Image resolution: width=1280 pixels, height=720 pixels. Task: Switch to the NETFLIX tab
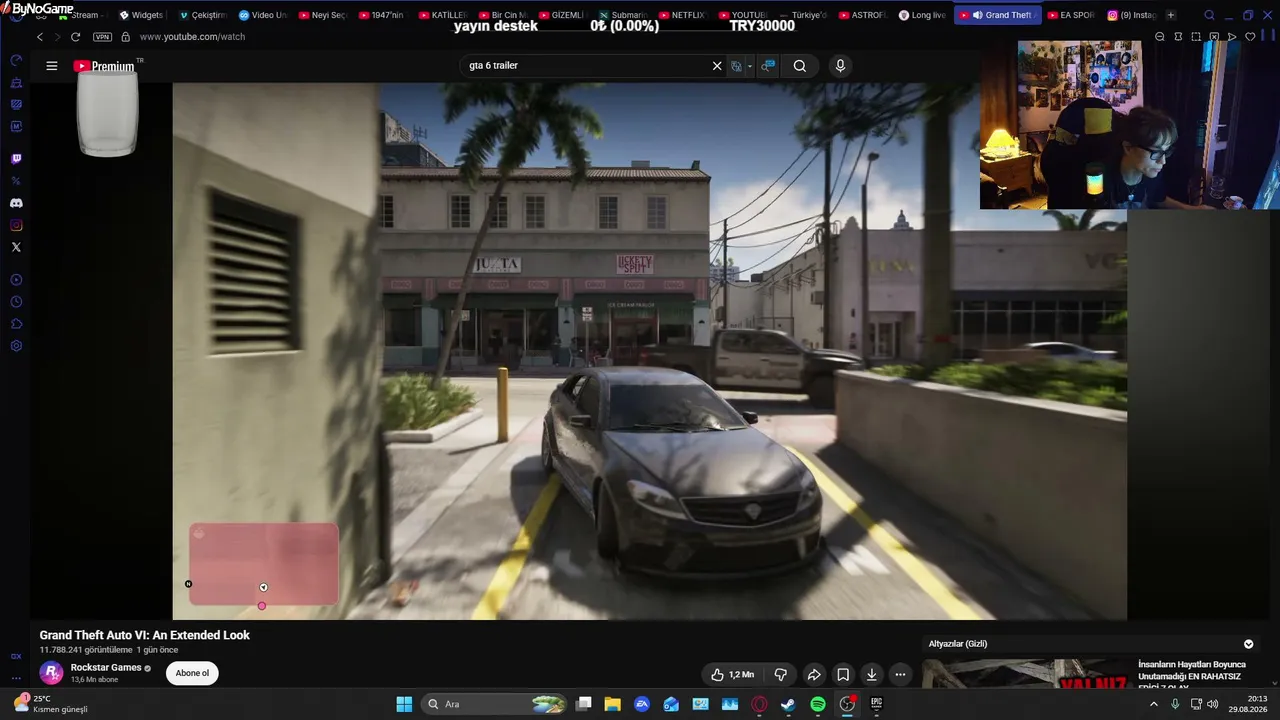click(681, 15)
